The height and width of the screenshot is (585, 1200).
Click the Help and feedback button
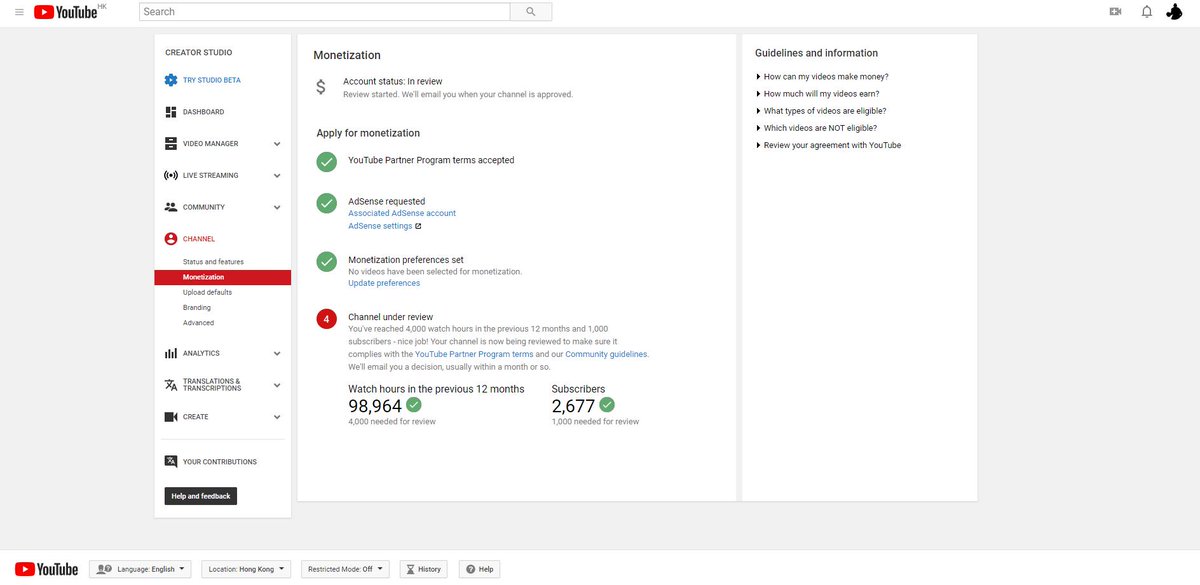tap(201, 496)
